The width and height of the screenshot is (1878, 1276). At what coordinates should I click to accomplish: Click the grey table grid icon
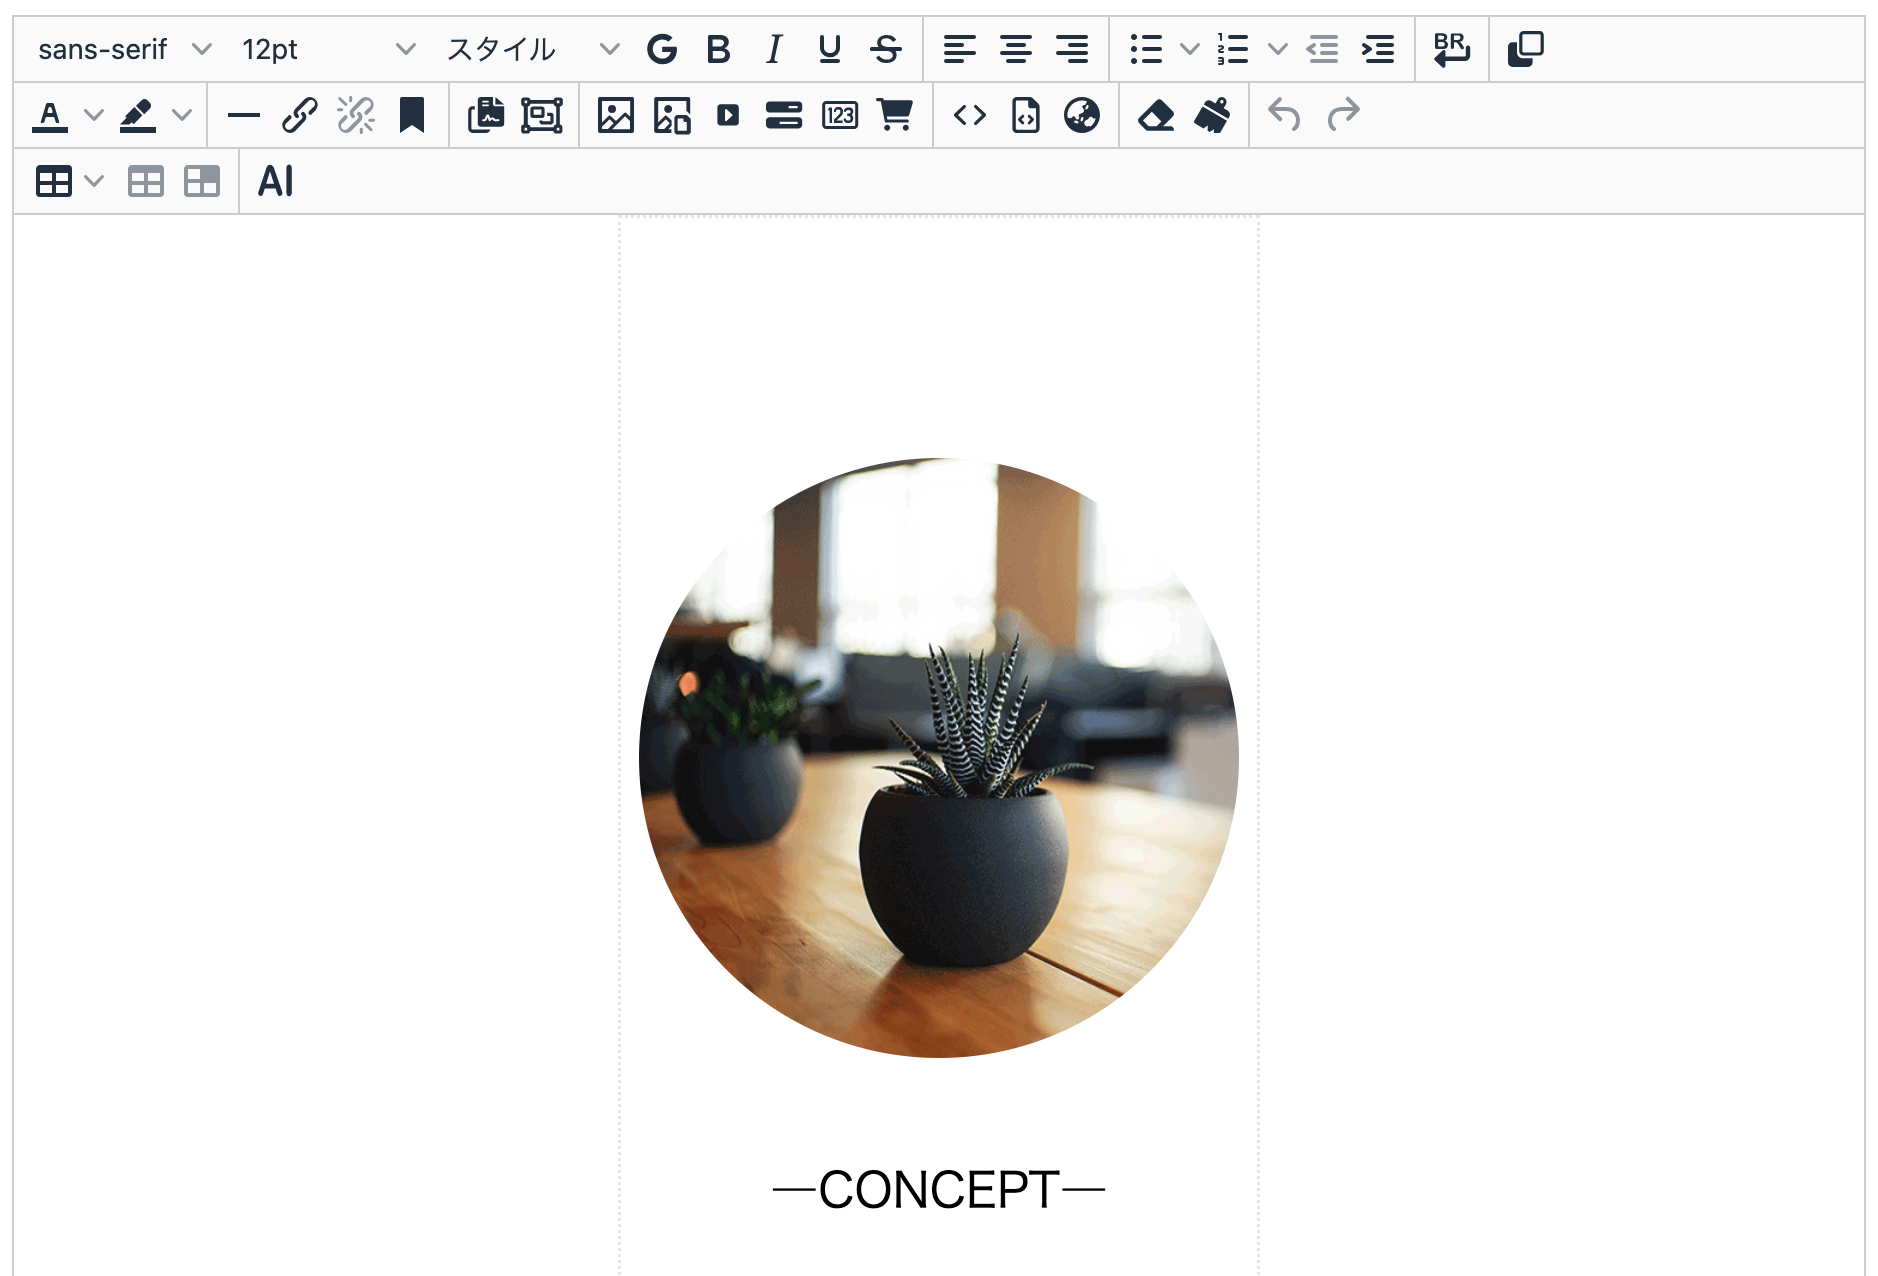[x=146, y=182]
